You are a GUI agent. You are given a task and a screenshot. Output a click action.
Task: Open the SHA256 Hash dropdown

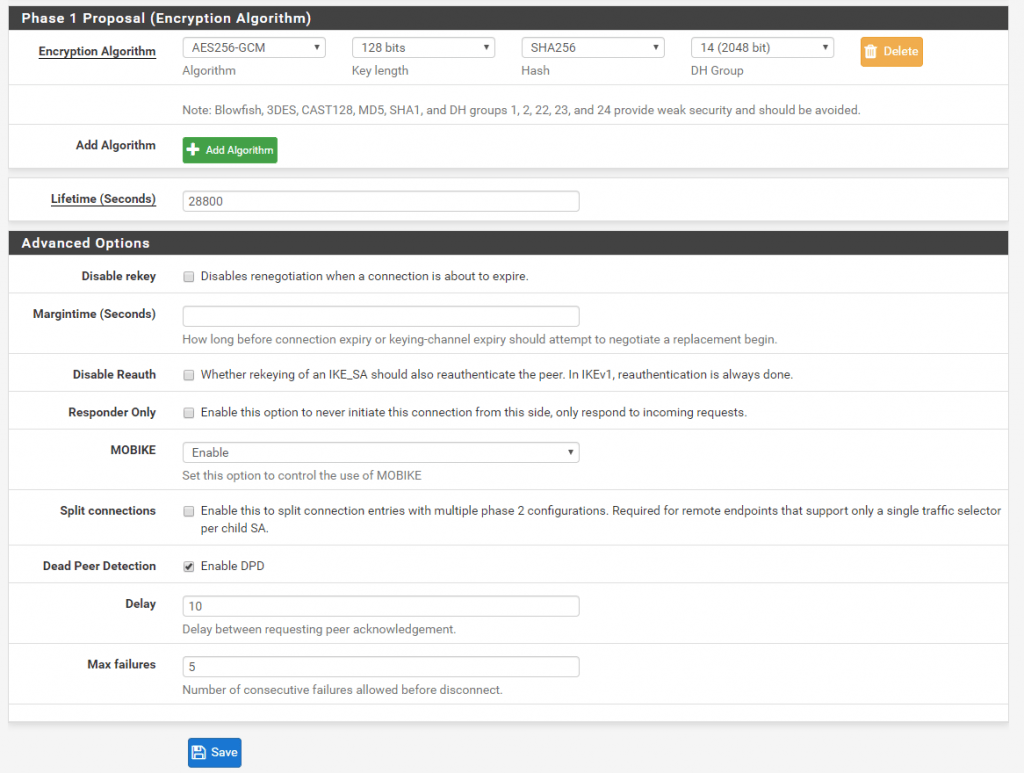[593, 48]
